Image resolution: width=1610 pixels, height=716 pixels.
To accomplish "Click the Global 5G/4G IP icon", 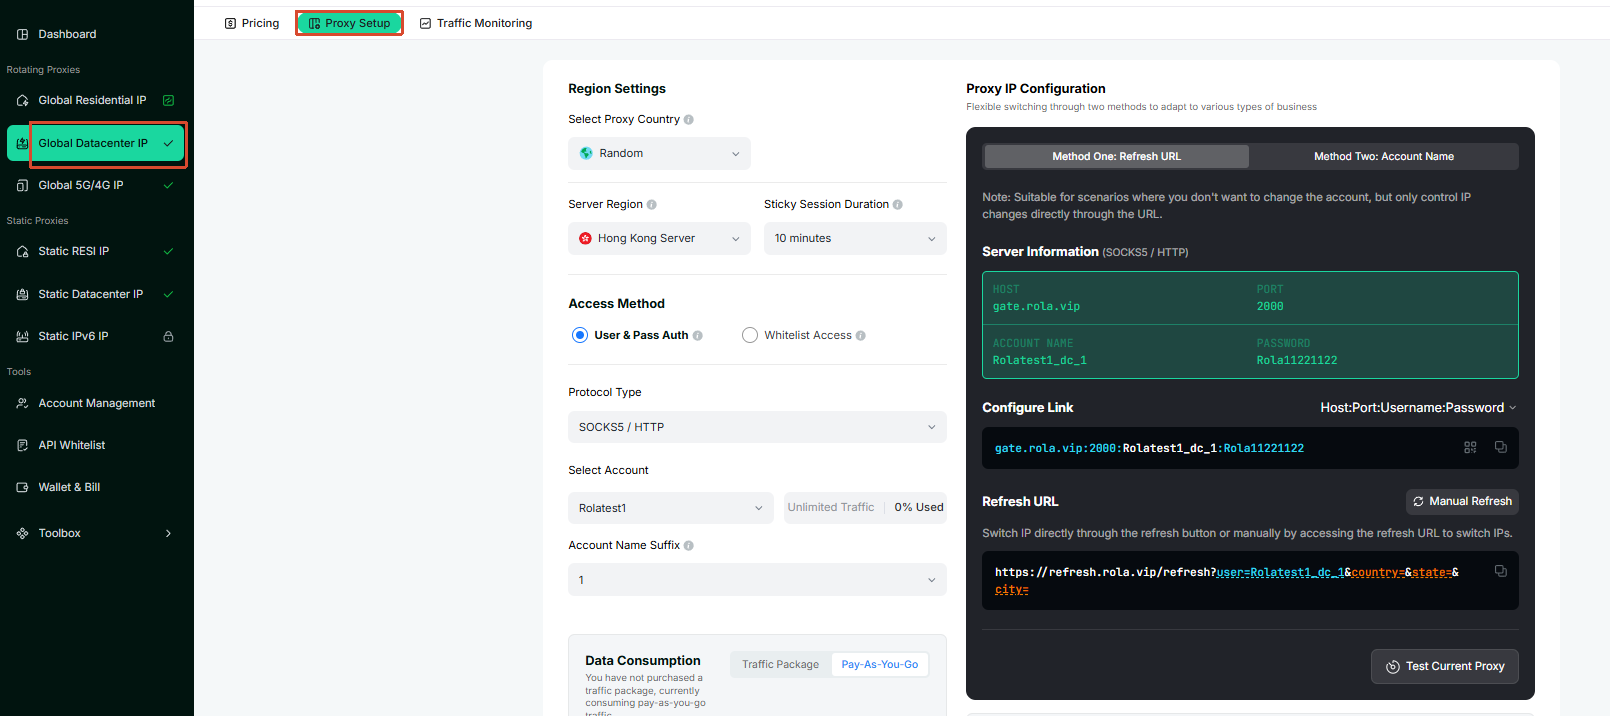I will click(x=22, y=185).
